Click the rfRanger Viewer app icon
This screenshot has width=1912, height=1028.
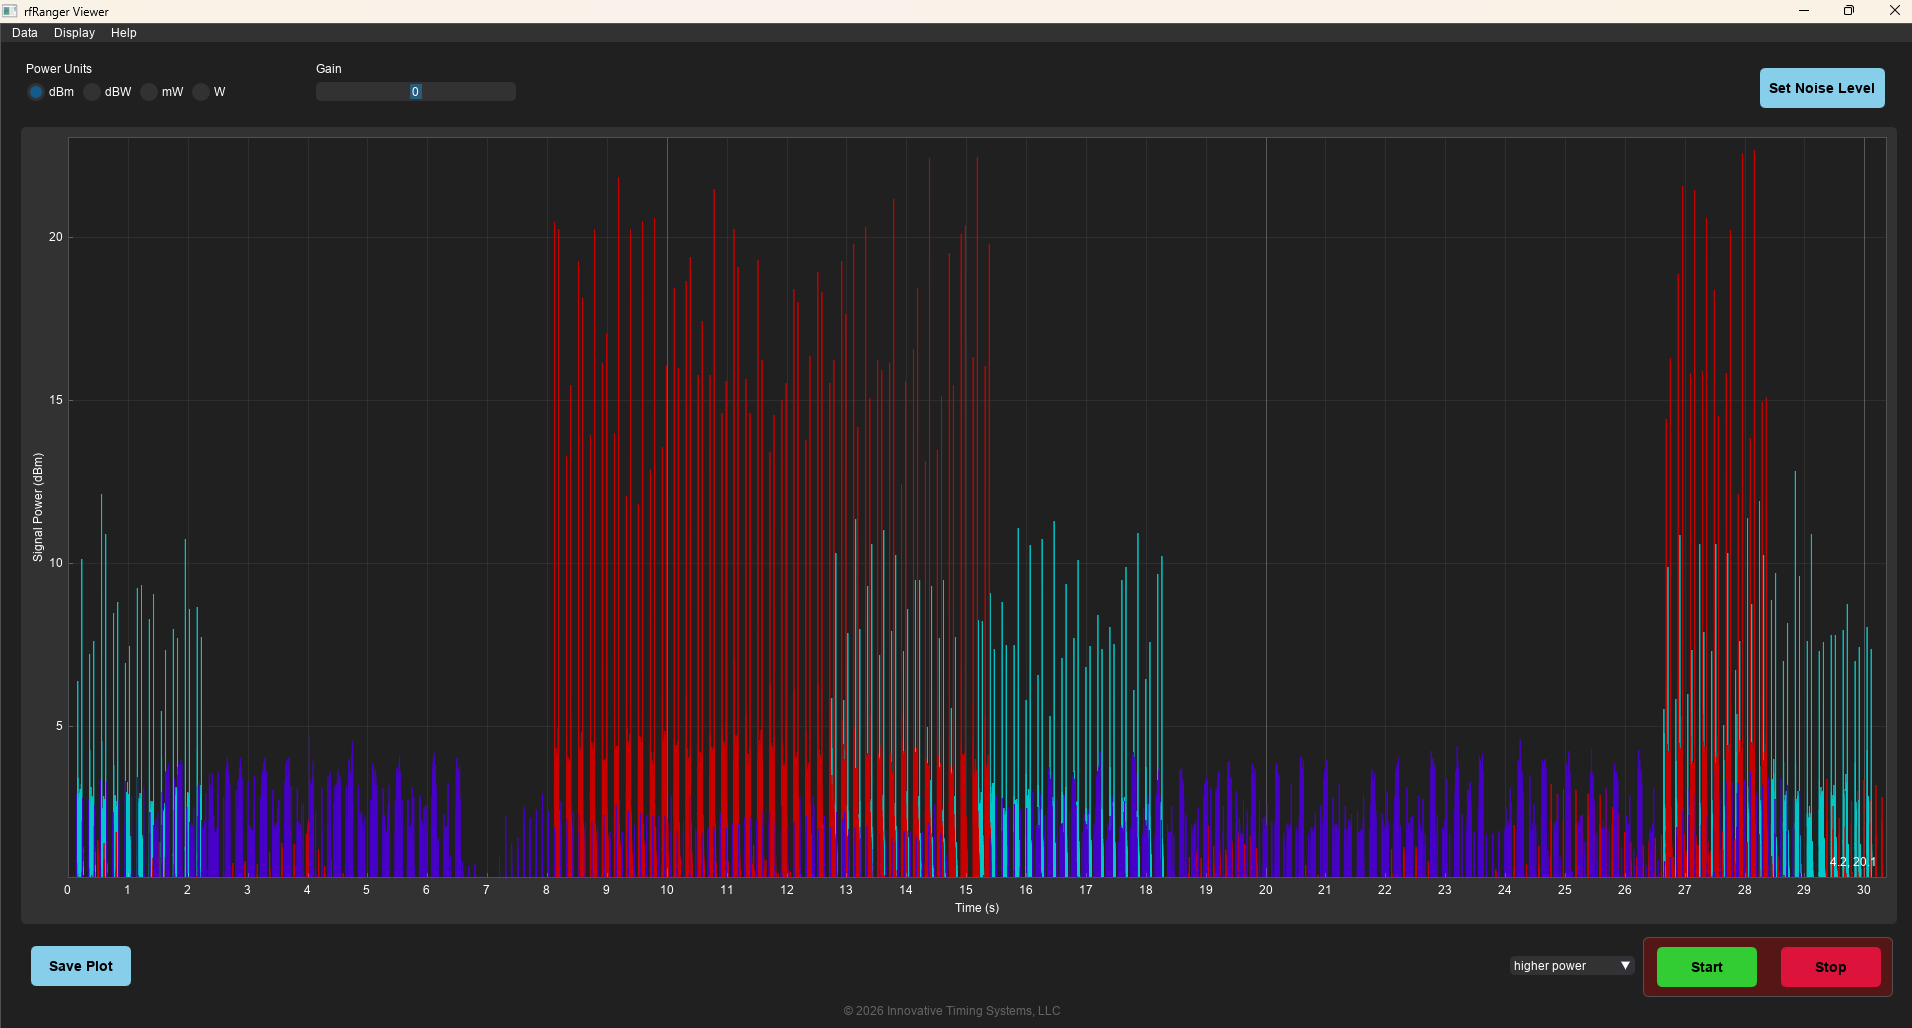pyautogui.click(x=10, y=11)
